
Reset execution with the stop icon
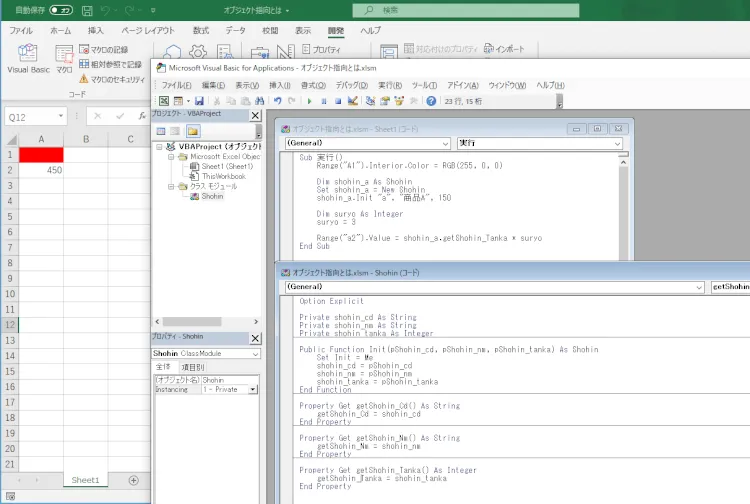[x=338, y=101]
